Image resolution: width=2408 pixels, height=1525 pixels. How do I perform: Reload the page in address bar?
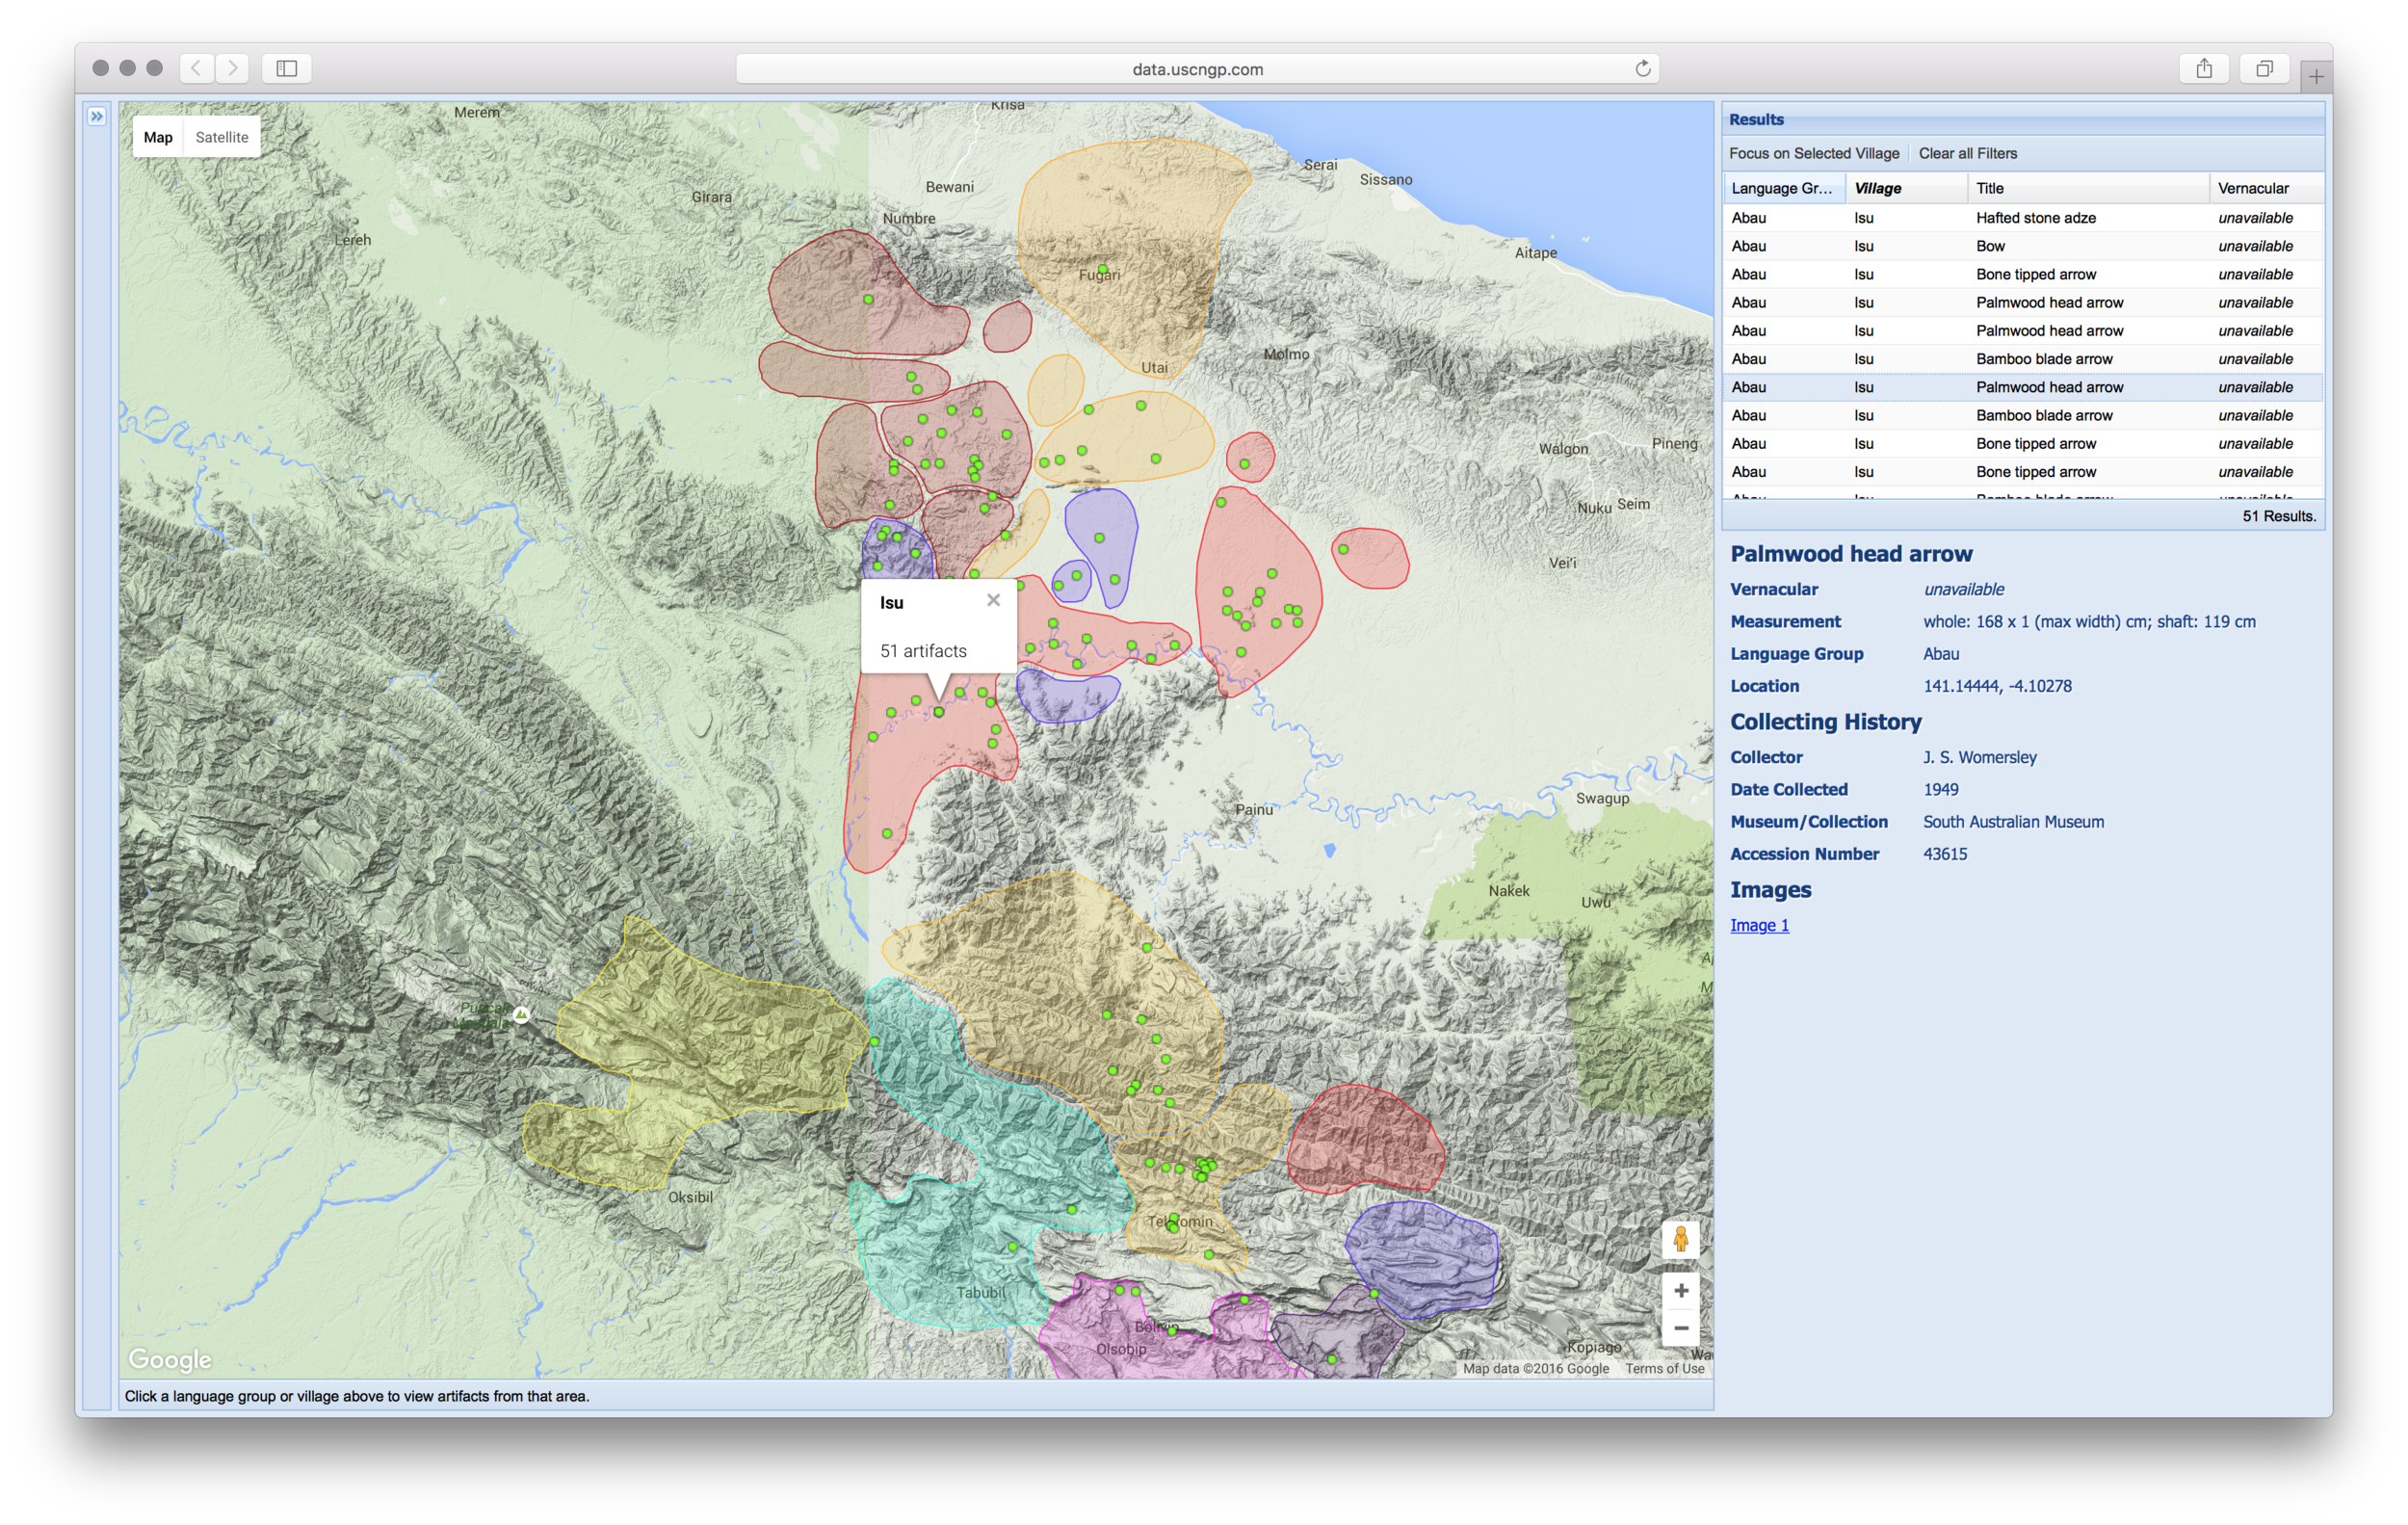coord(1642,69)
